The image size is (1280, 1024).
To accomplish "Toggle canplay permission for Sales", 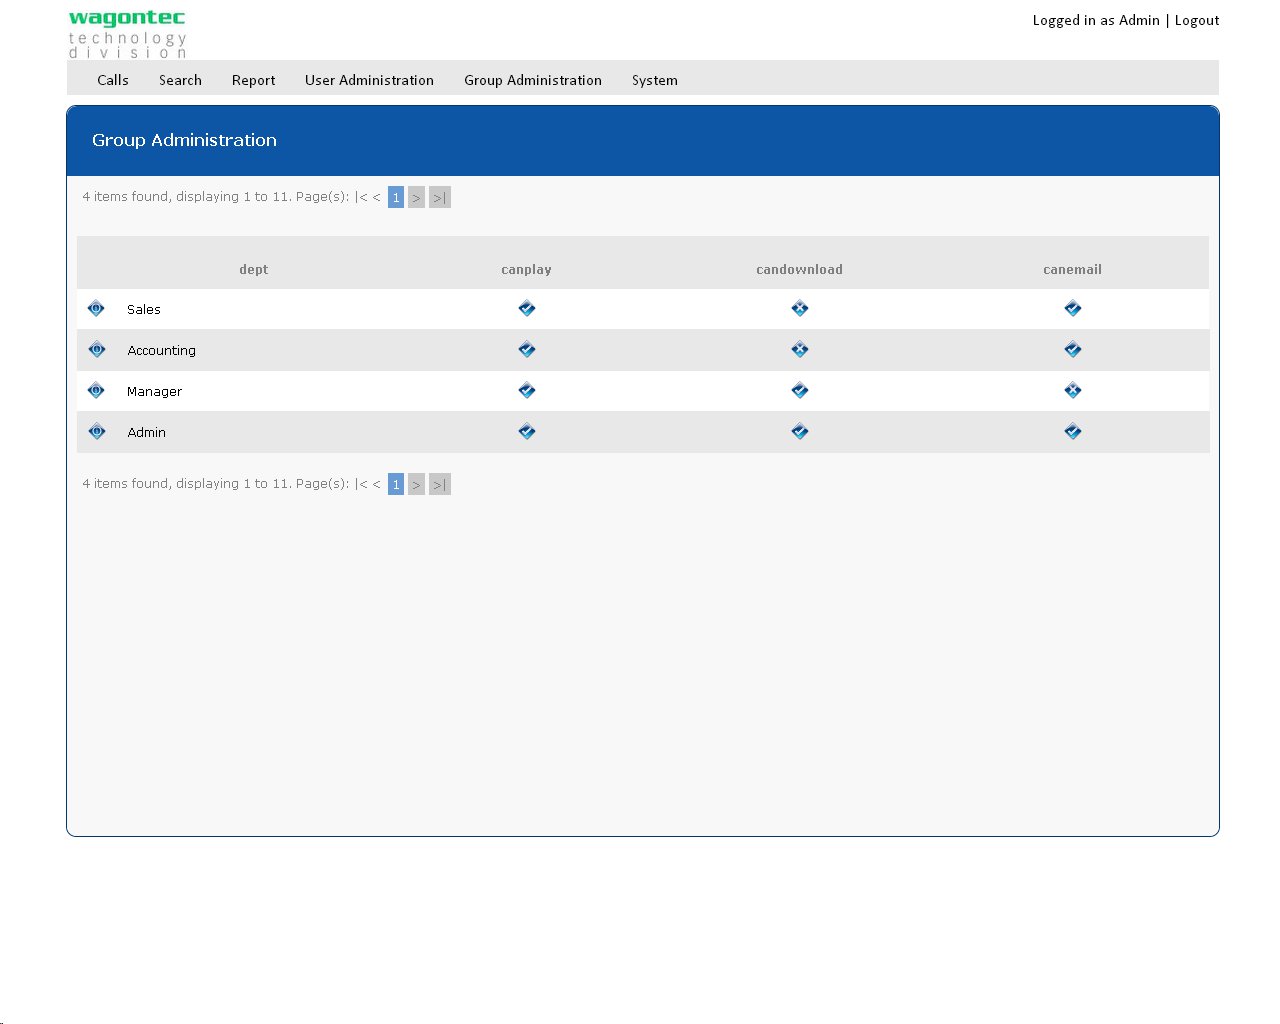I will tap(527, 308).
